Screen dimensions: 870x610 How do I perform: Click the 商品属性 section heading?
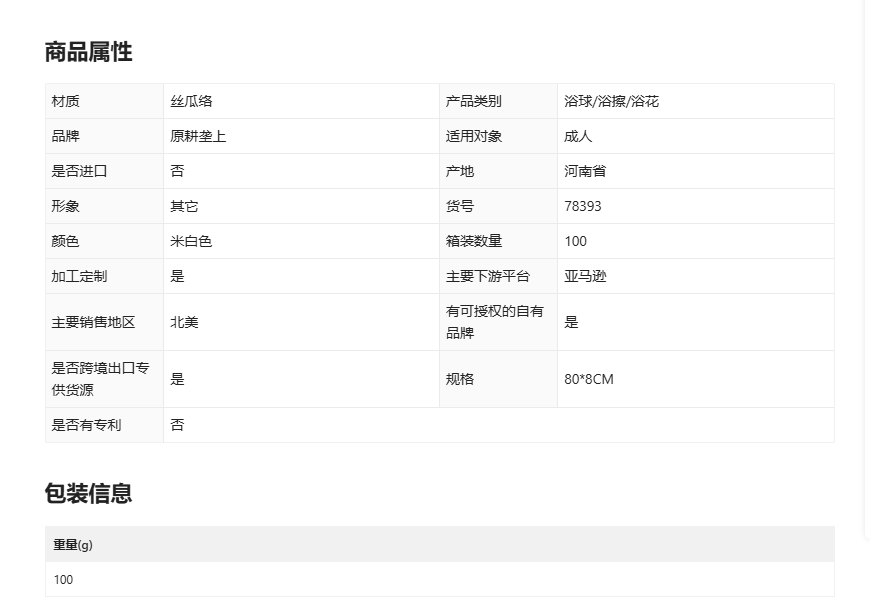point(88,52)
